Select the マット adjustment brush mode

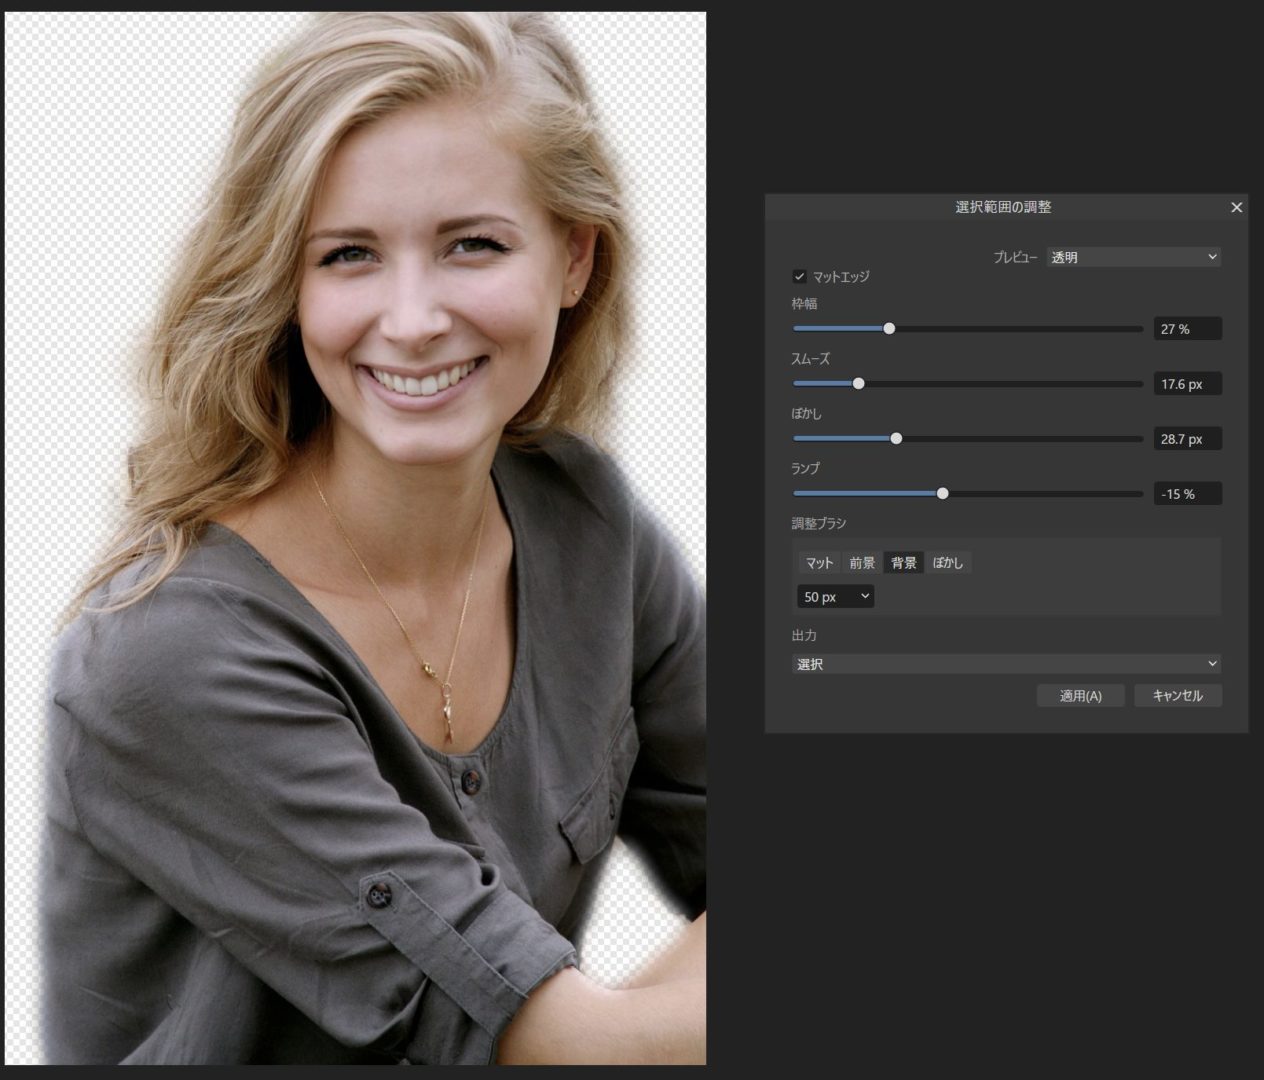819,563
